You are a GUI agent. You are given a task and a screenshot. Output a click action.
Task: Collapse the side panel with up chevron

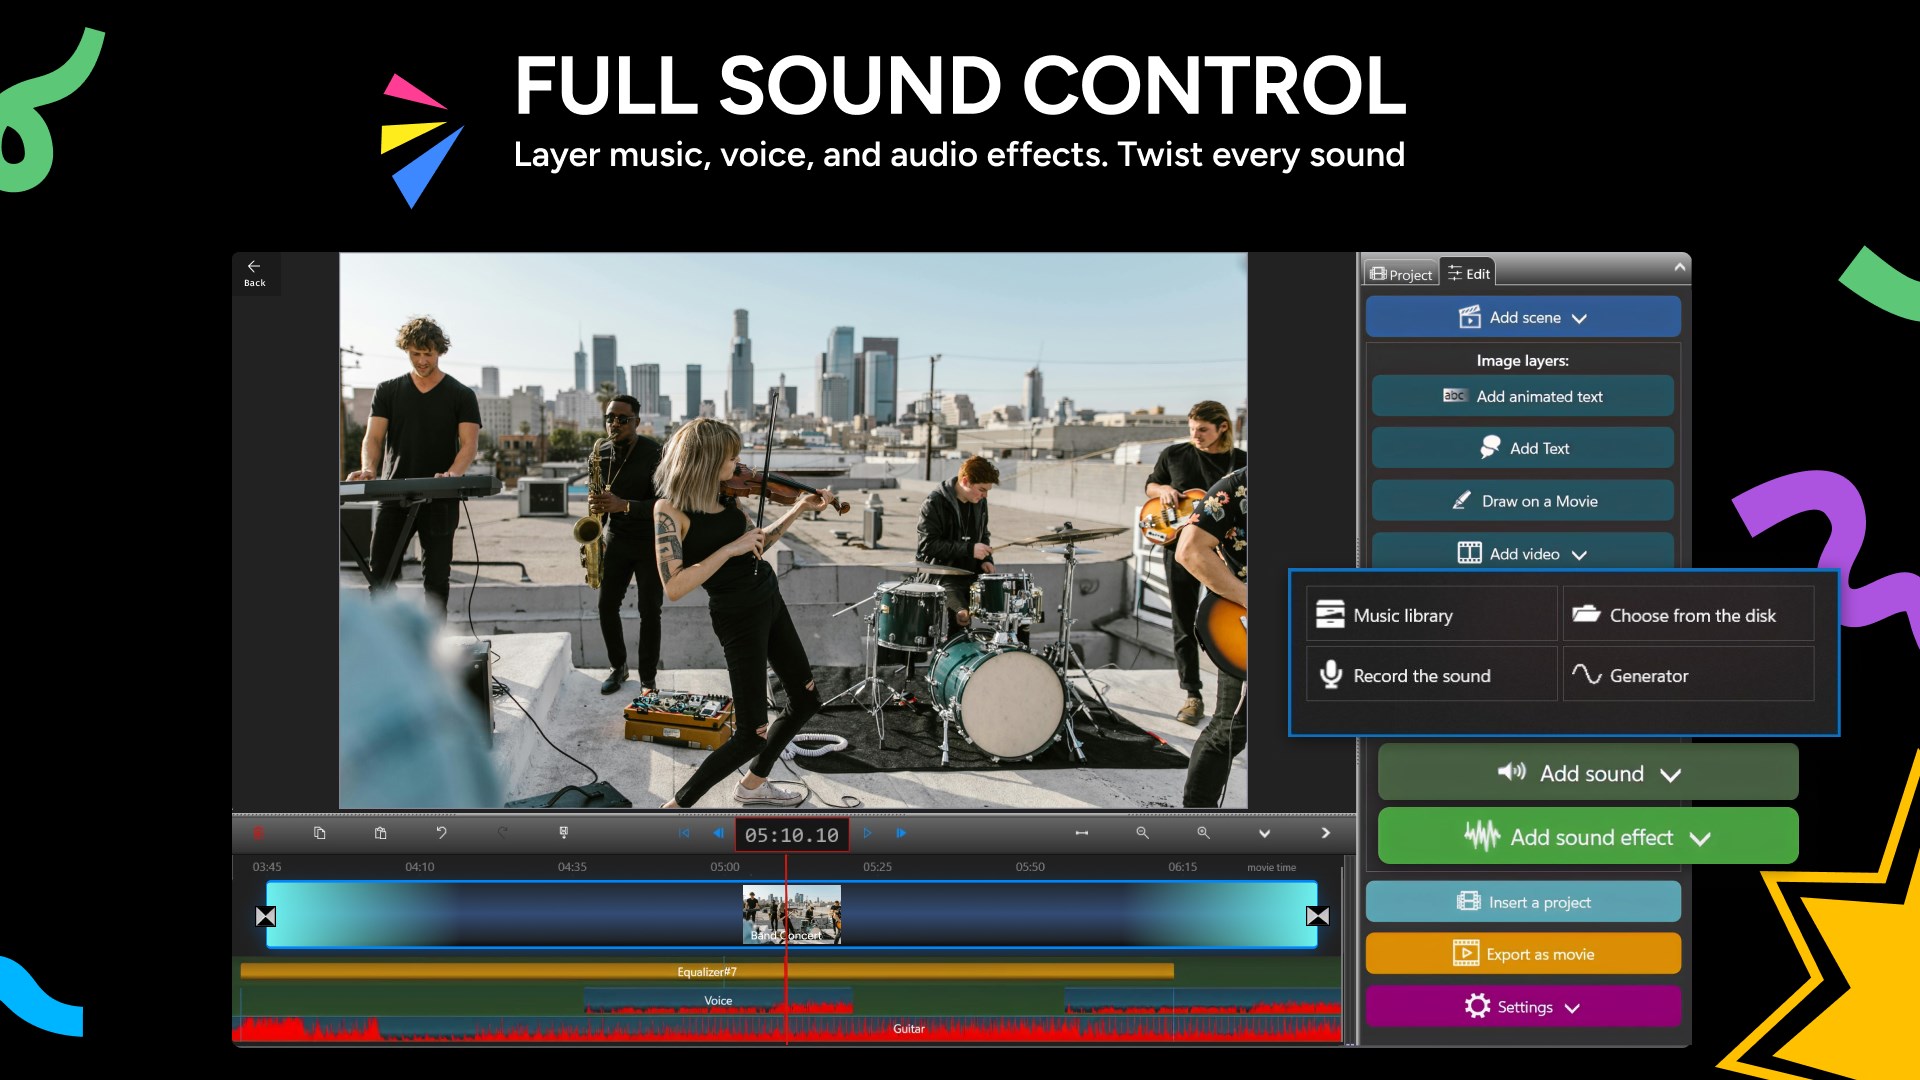pyautogui.click(x=1680, y=267)
